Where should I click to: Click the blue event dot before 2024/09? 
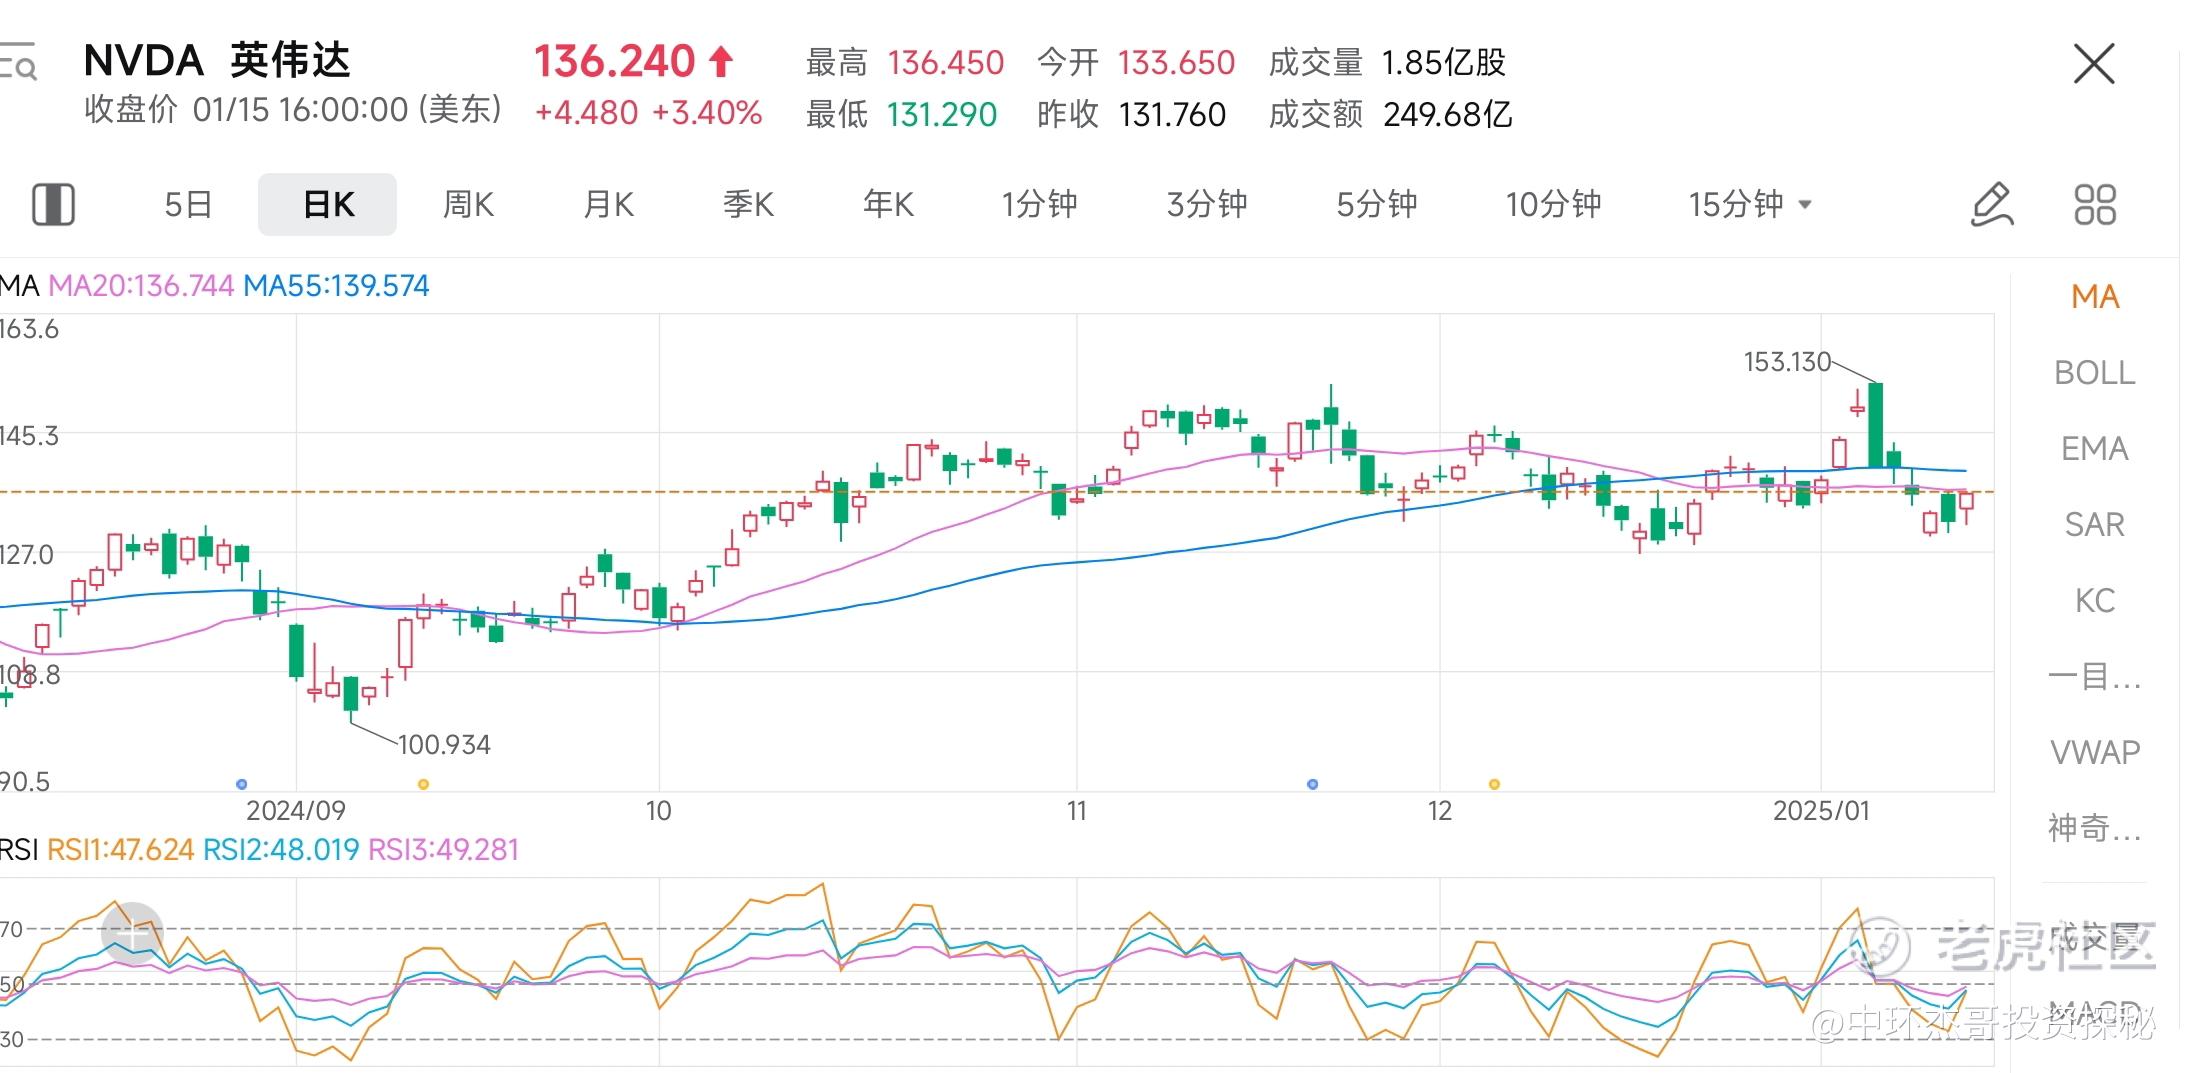click(241, 784)
